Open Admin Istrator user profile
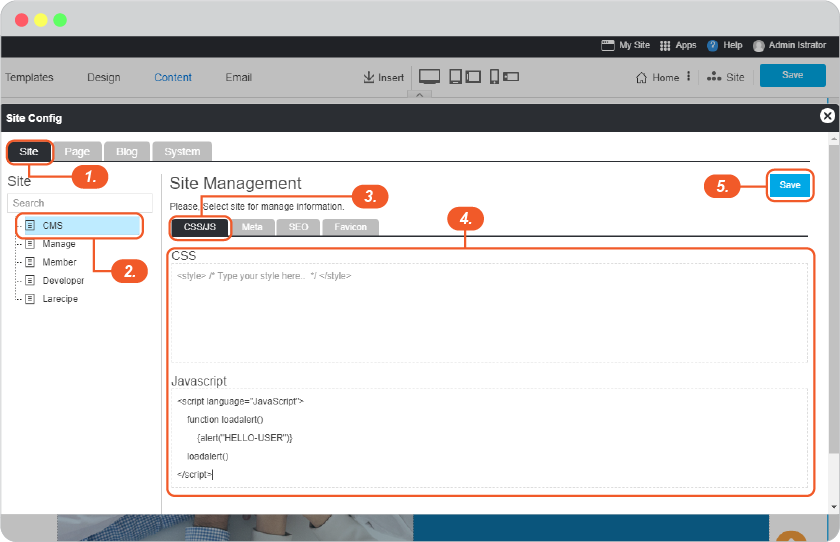Screen dimensions: 840x542 coord(789,46)
